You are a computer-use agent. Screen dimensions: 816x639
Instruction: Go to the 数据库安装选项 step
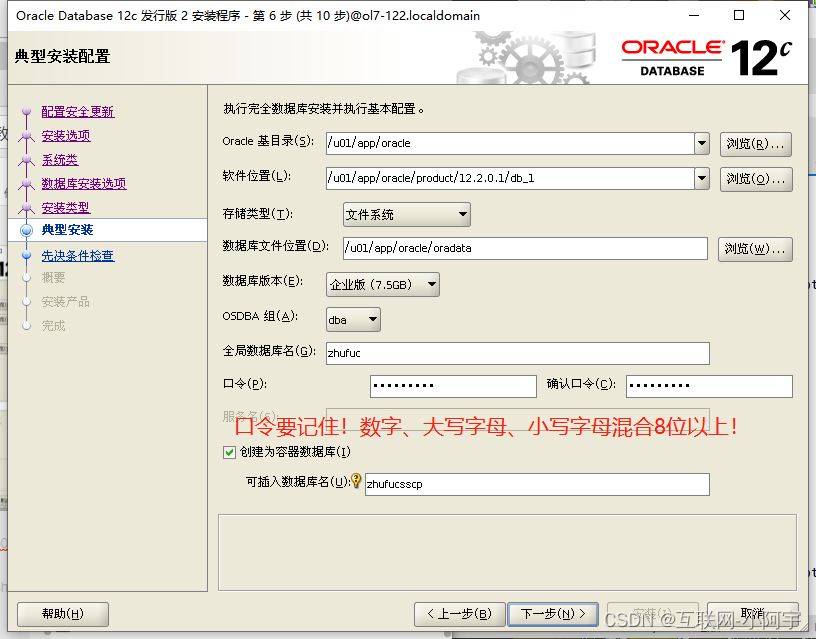pyautogui.click(x=84, y=184)
